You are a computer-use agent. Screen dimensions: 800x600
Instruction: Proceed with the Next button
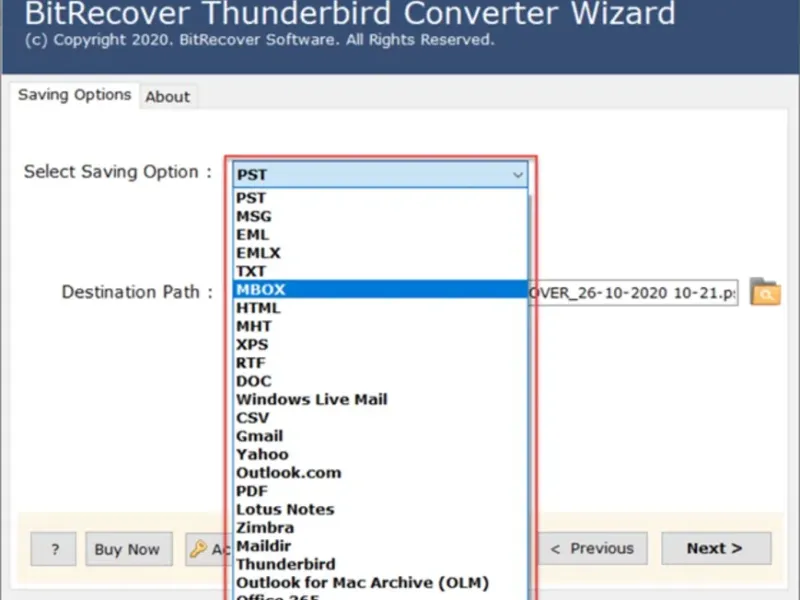pyautogui.click(x=716, y=548)
